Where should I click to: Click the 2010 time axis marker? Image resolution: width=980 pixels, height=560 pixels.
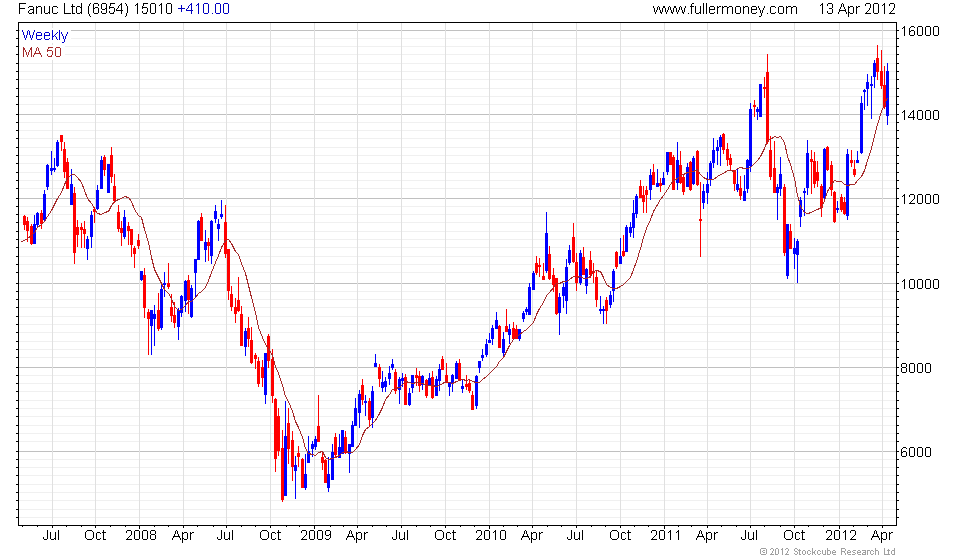491,535
